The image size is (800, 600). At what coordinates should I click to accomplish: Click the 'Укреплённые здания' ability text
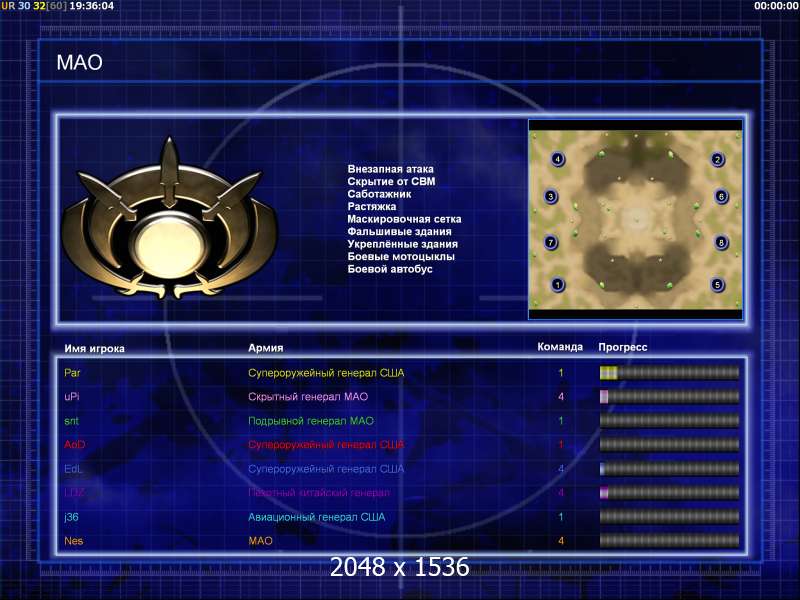[403, 244]
